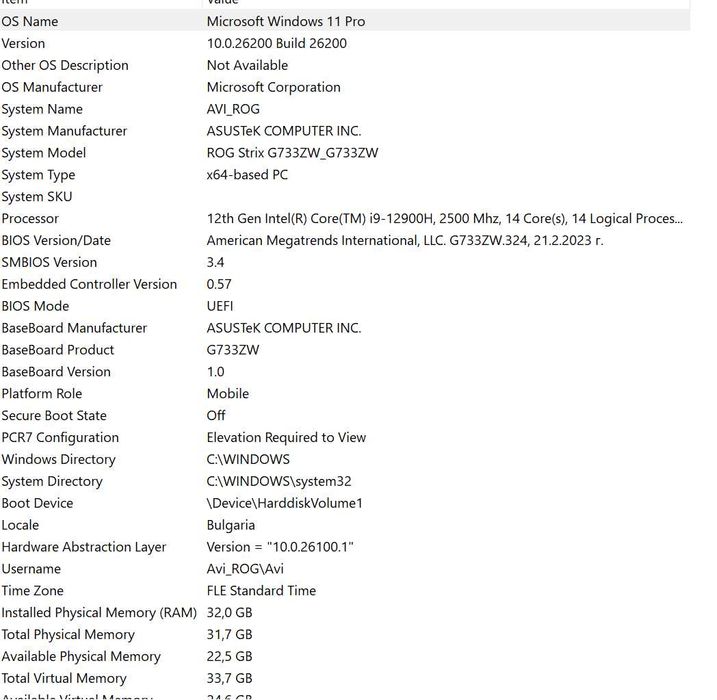This screenshot has width=717, height=700.
Task: Select the BaseBoard Product label
Action: [58, 350]
